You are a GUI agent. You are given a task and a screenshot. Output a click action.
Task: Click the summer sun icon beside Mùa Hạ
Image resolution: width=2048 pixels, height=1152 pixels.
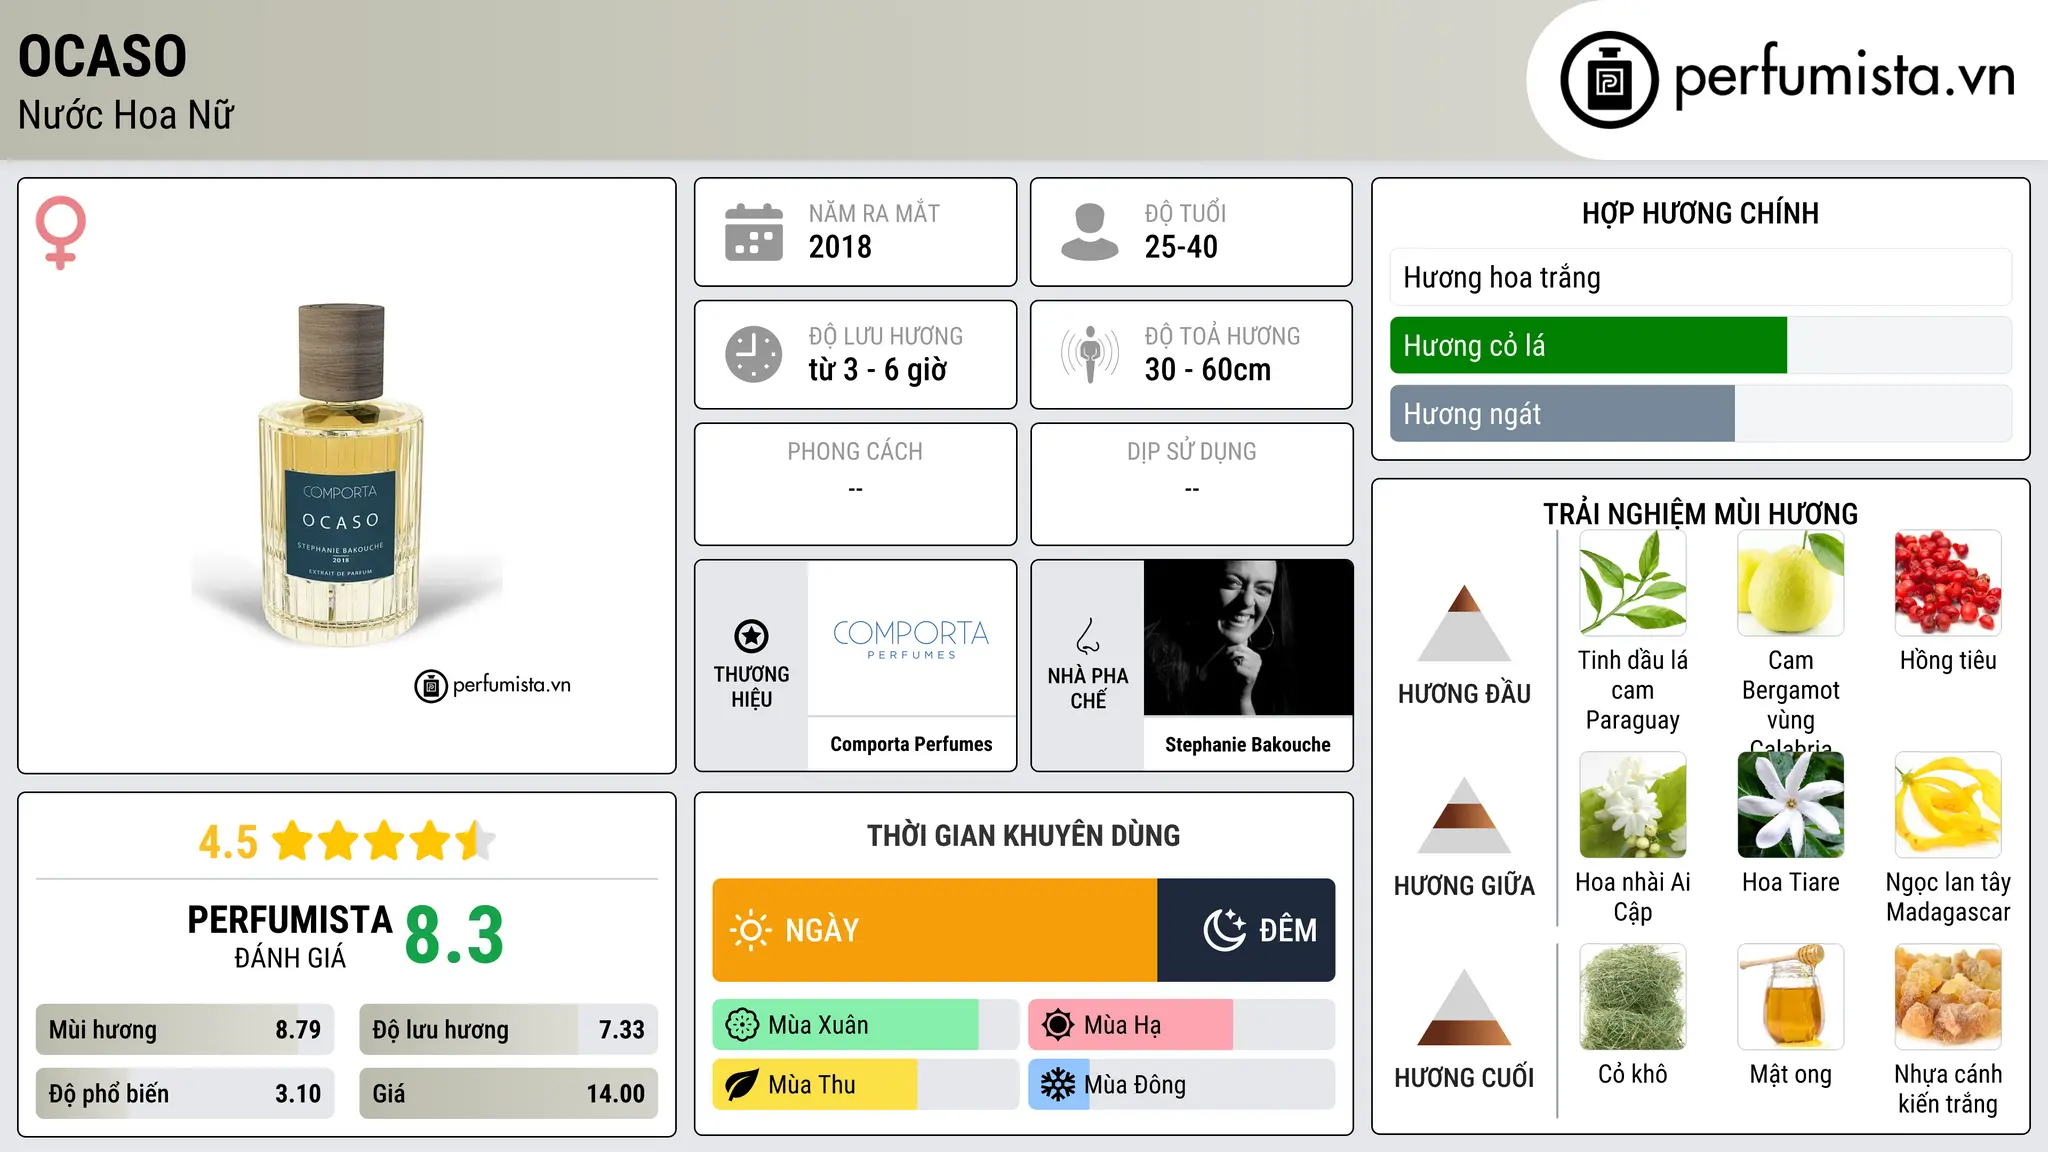coord(1058,1025)
